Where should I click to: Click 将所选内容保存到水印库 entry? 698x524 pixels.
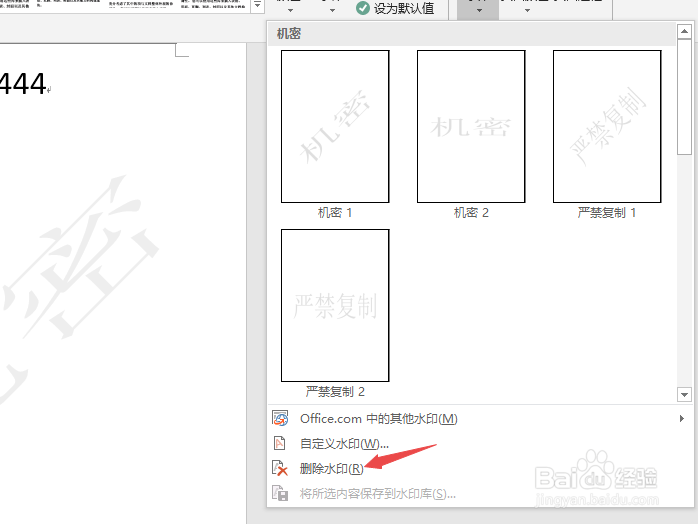coord(479,493)
